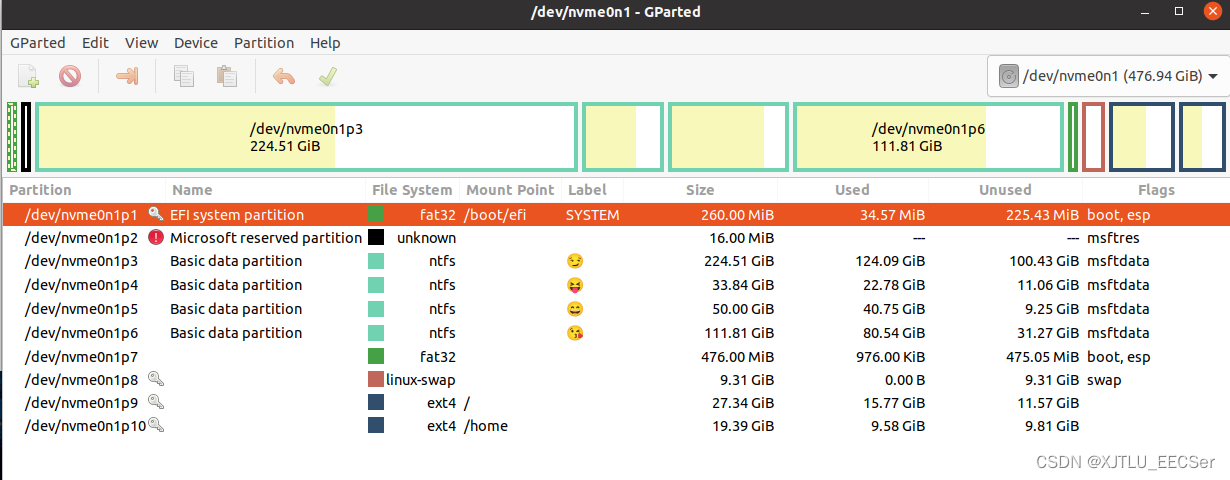Sort by Mount Point column header
Screen dimensions: 1230x480
click(510, 190)
